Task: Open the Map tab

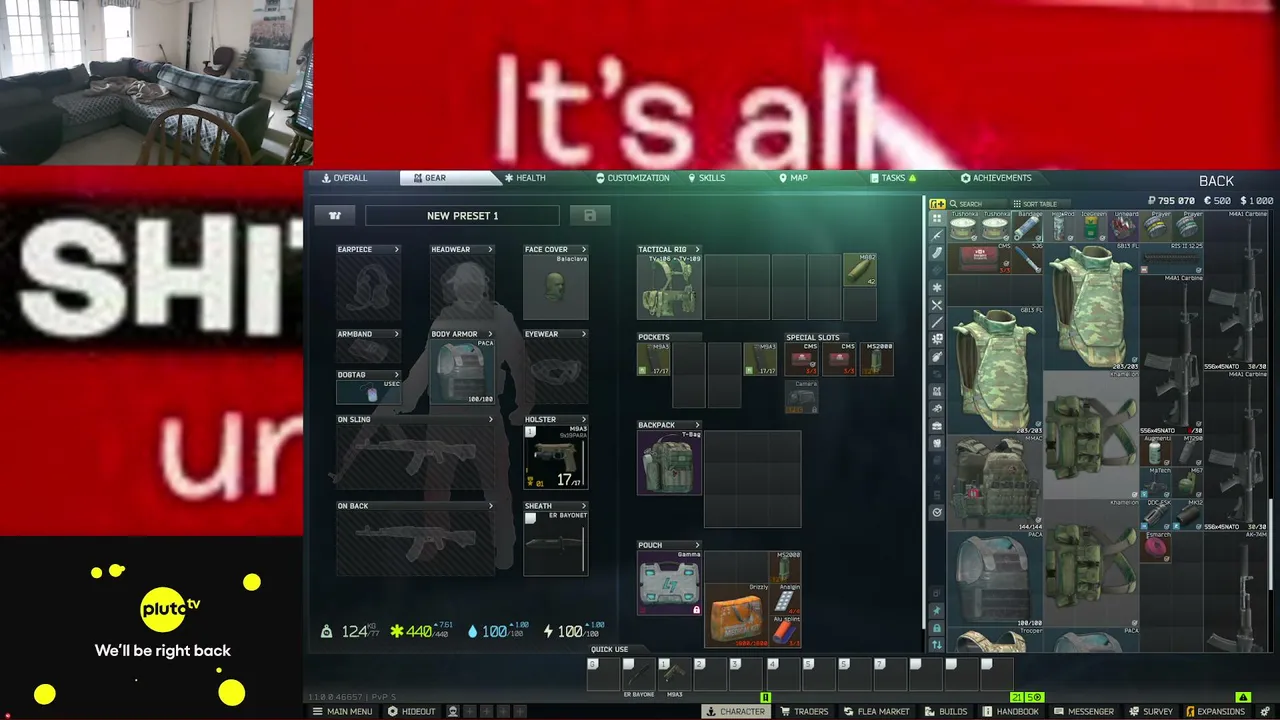Action: (x=793, y=178)
